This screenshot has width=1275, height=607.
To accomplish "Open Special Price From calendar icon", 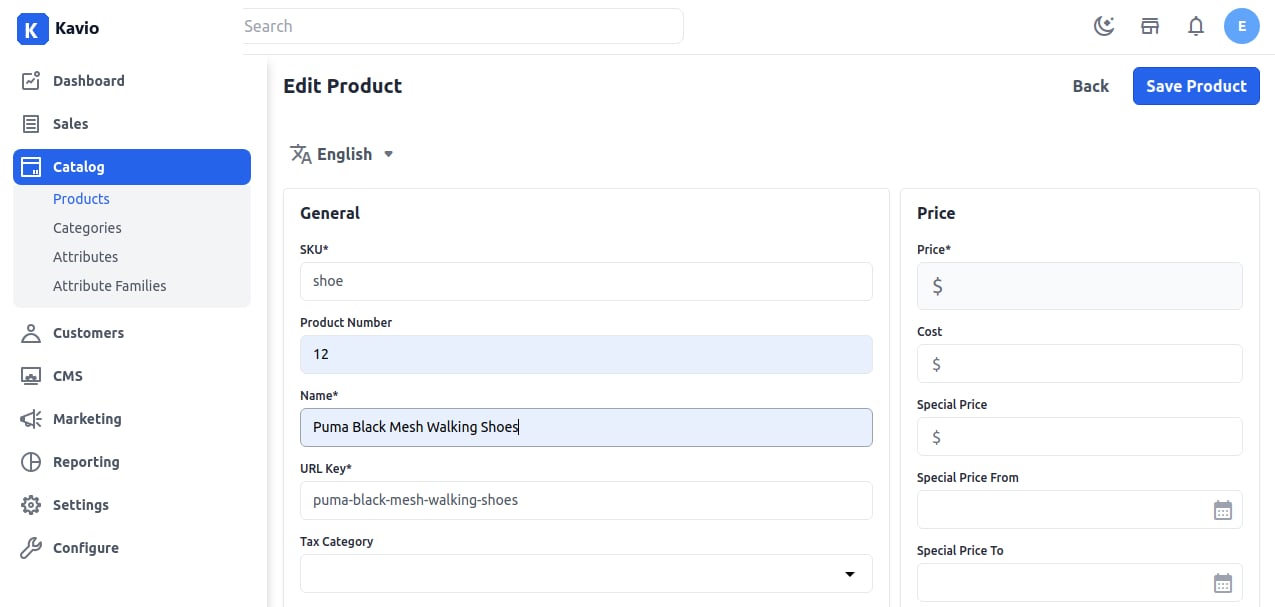I will [x=1222, y=510].
